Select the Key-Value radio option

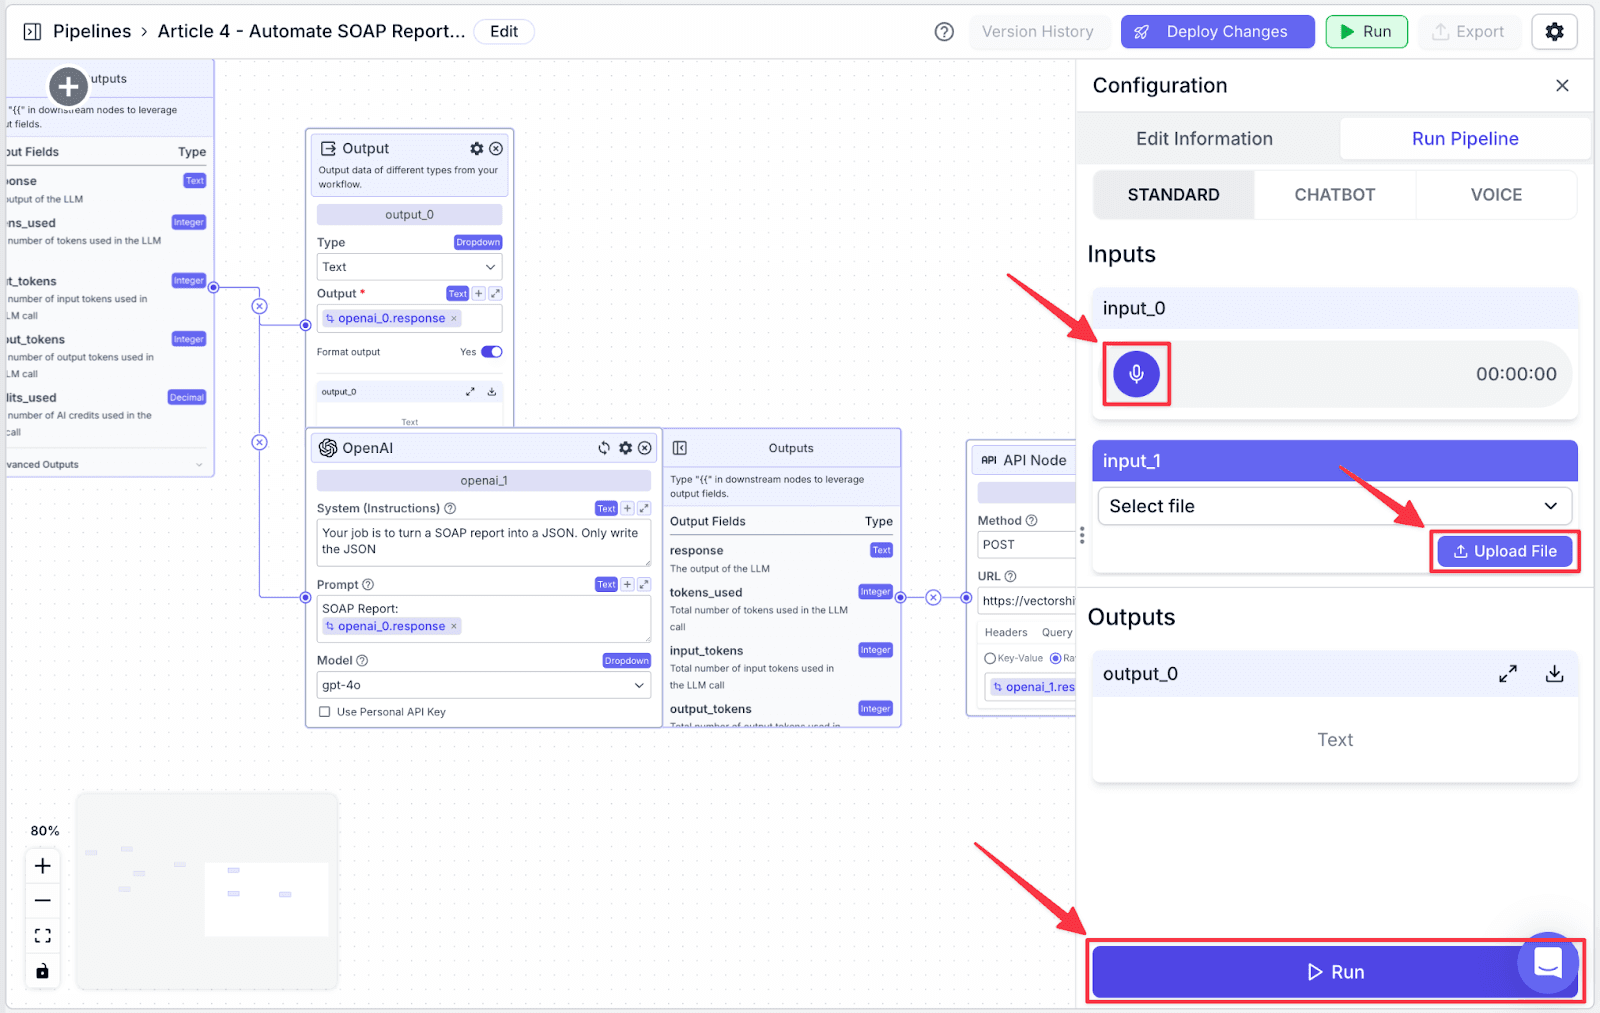pos(990,658)
